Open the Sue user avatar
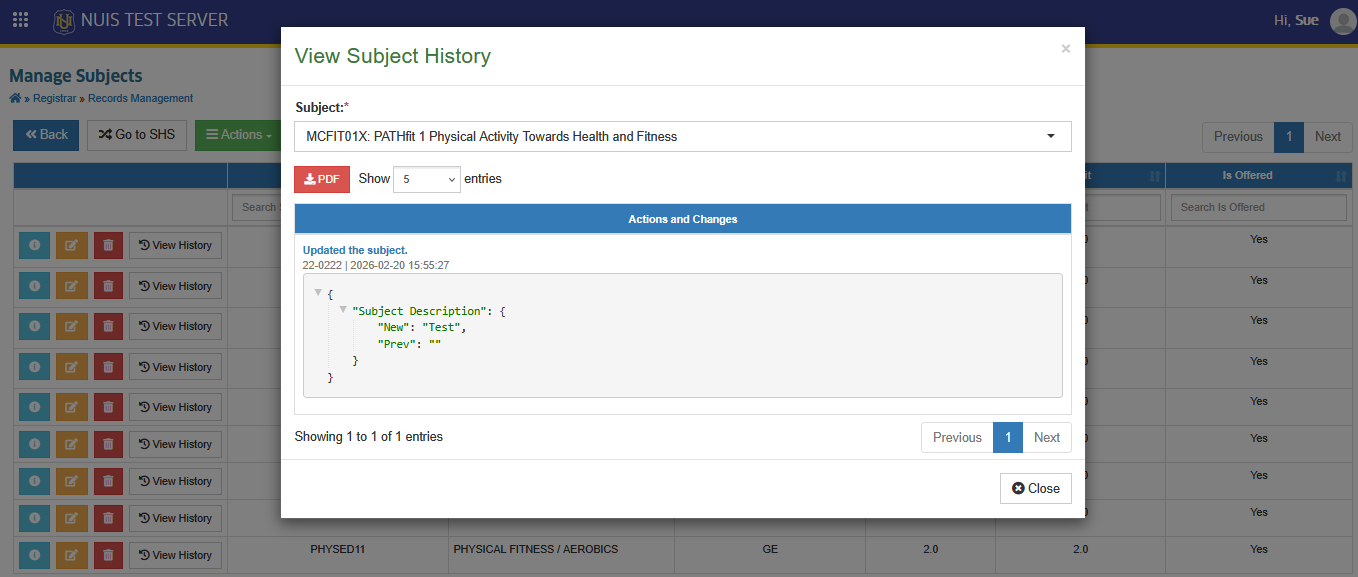 (1342, 20)
